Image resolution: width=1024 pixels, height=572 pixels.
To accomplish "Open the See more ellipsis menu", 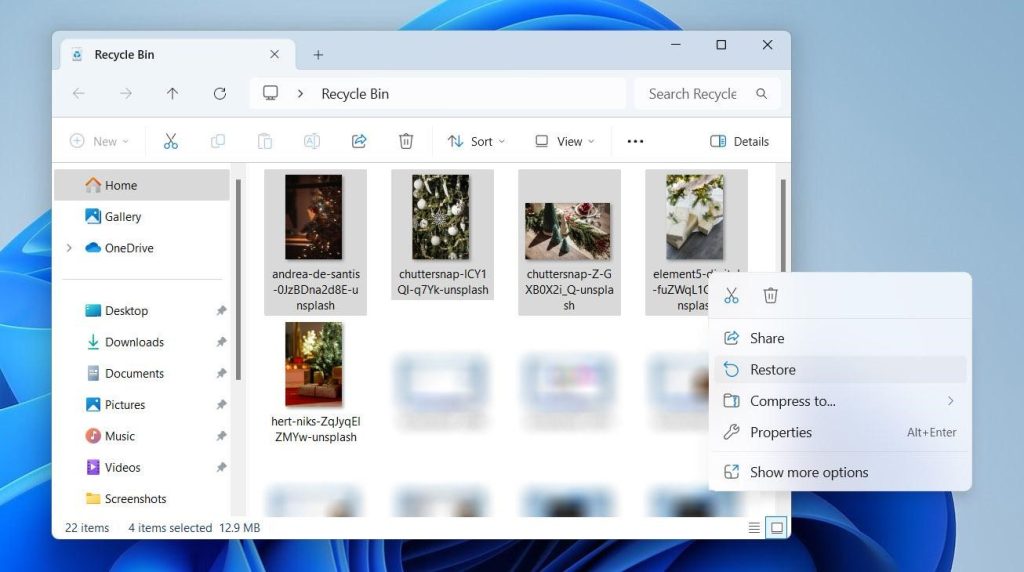I will tap(635, 141).
